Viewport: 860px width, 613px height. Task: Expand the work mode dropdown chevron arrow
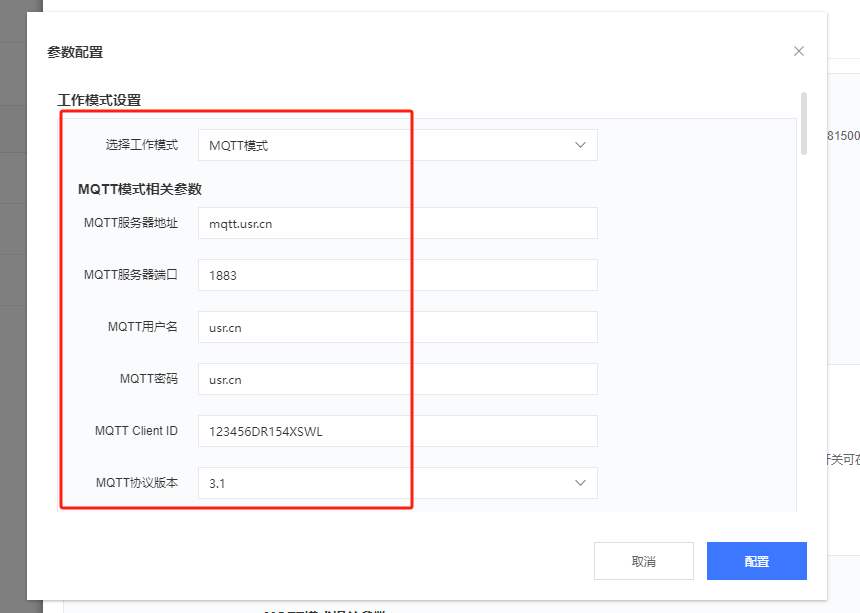[x=580, y=145]
